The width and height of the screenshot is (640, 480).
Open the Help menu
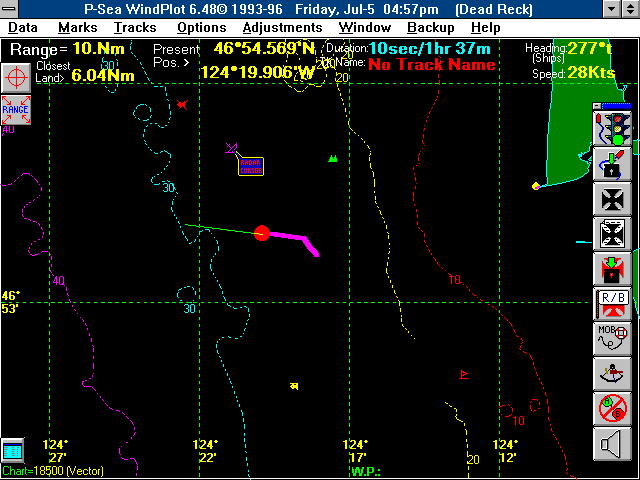click(486, 28)
